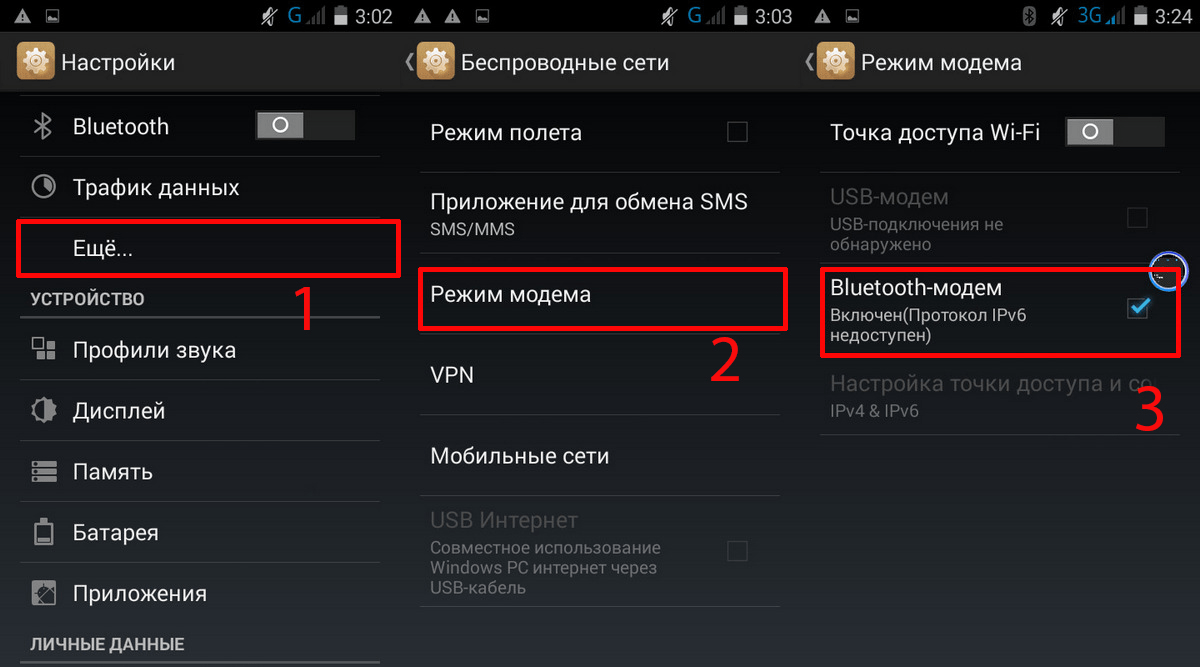Toggle the Точка доступа Wi-Fi switch
Image resolution: width=1200 pixels, height=667 pixels.
click(x=1115, y=131)
